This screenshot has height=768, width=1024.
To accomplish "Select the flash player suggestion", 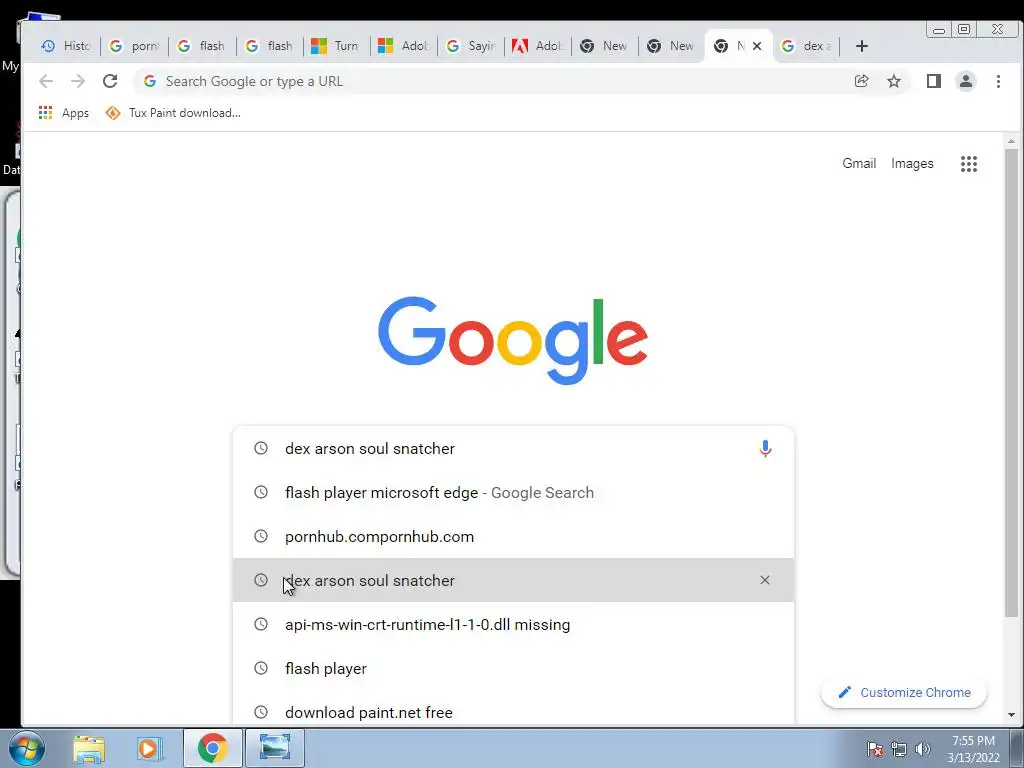I will 513,668.
